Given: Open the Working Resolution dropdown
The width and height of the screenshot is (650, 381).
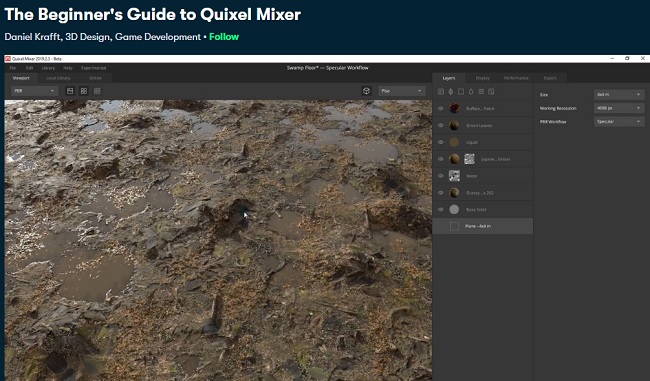Looking at the screenshot, I should pos(619,108).
